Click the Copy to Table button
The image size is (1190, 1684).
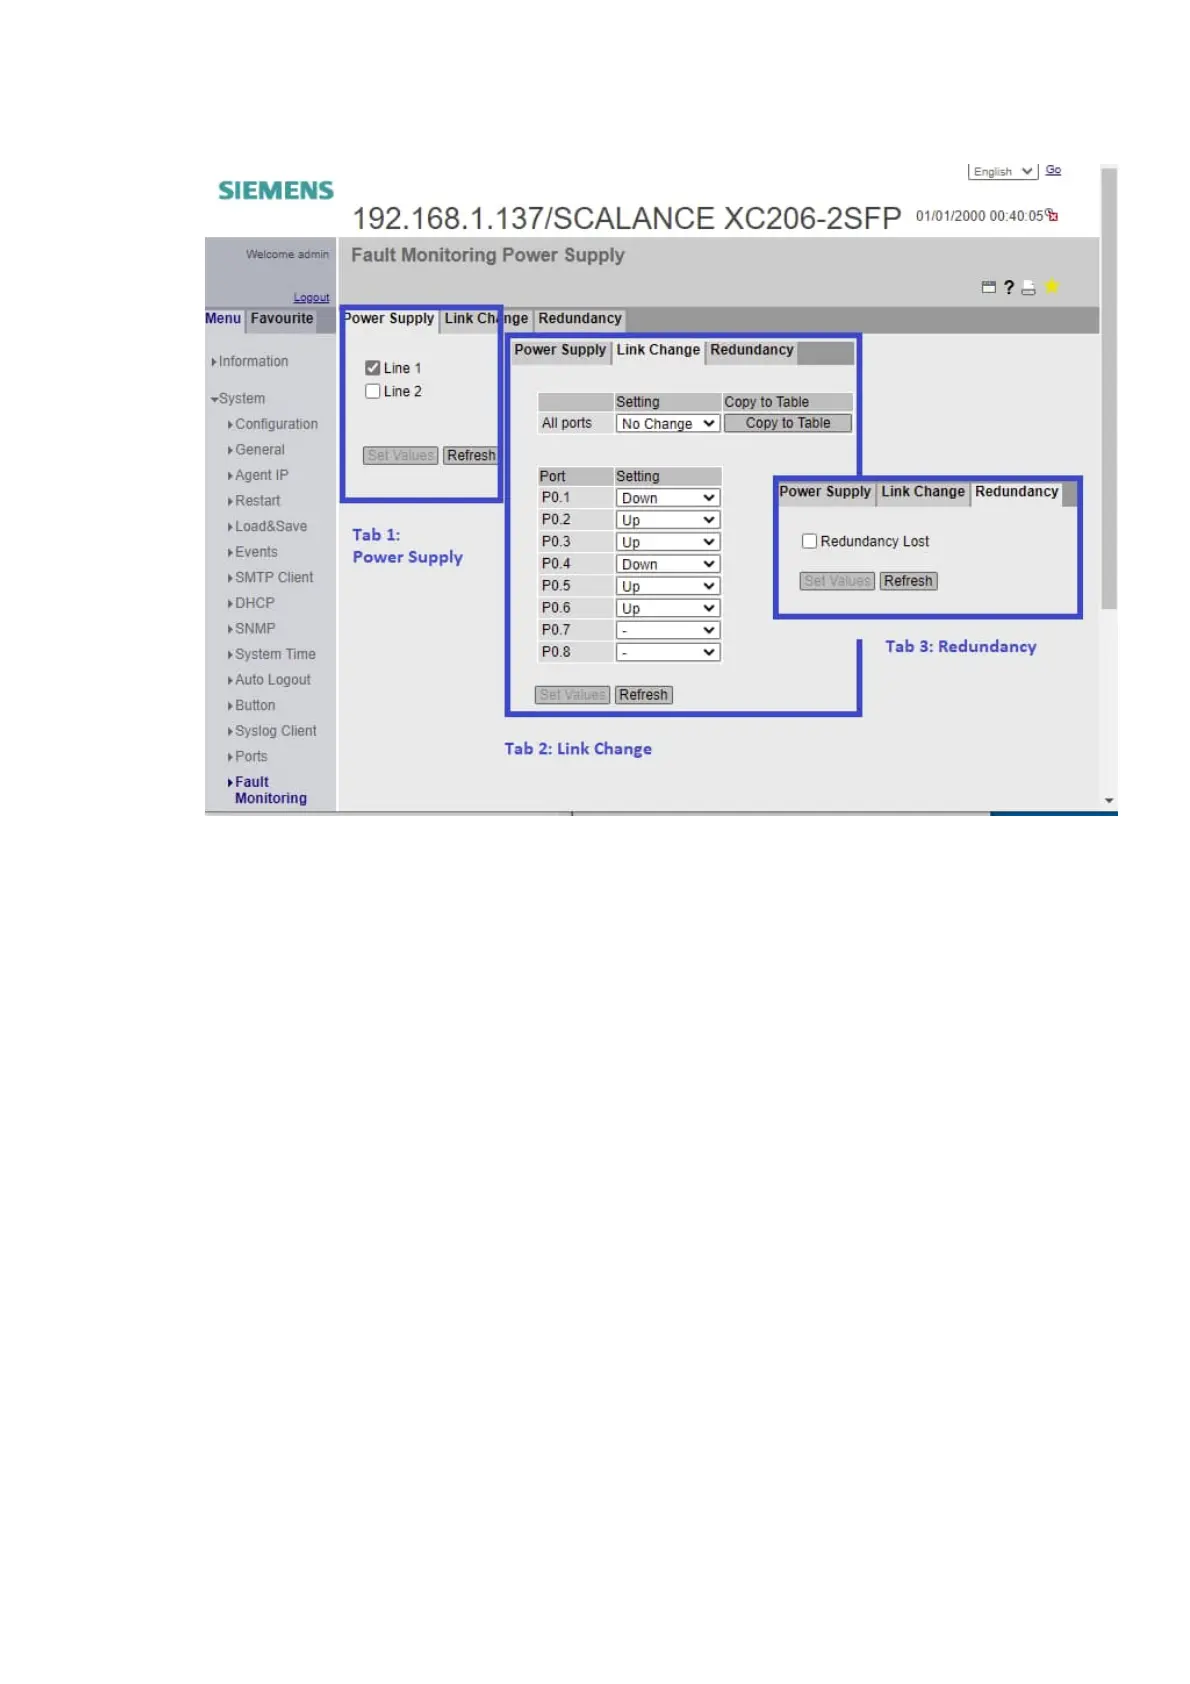788,423
